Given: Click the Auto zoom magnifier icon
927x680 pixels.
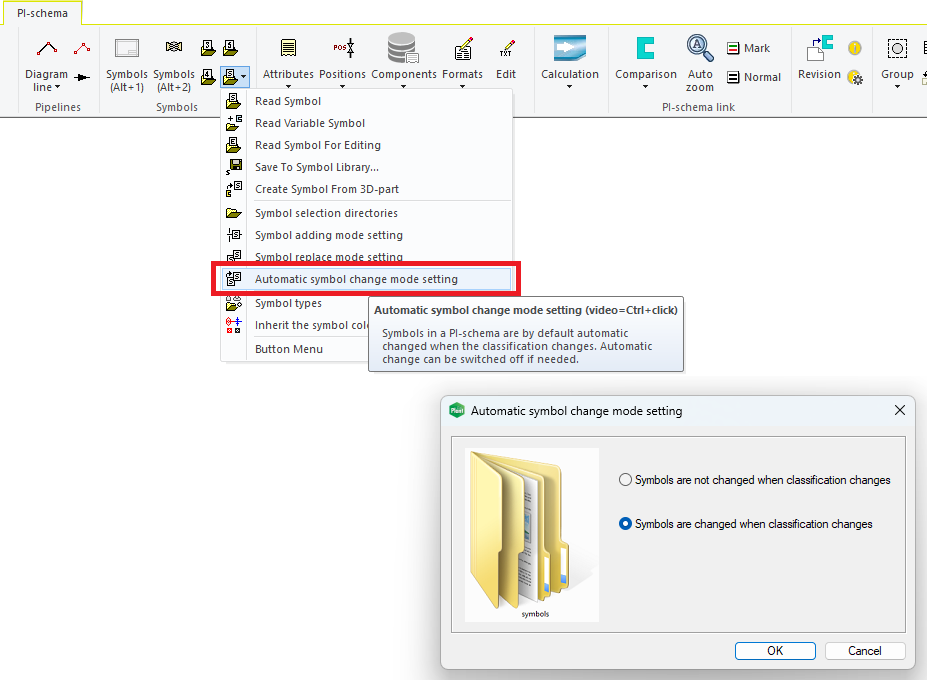Looking at the screenshot, I should click(700, 48).
